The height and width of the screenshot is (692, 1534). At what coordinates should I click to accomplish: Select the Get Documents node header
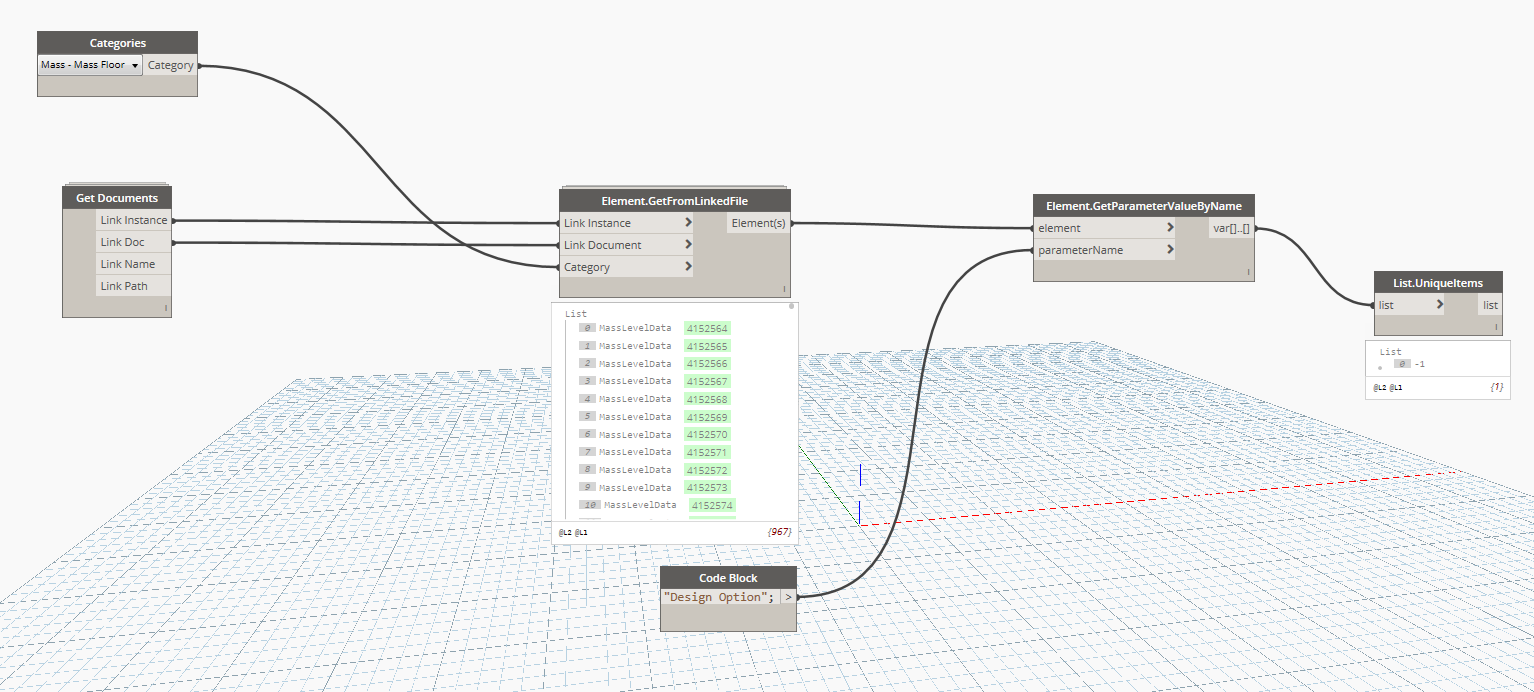coord(117,198)
